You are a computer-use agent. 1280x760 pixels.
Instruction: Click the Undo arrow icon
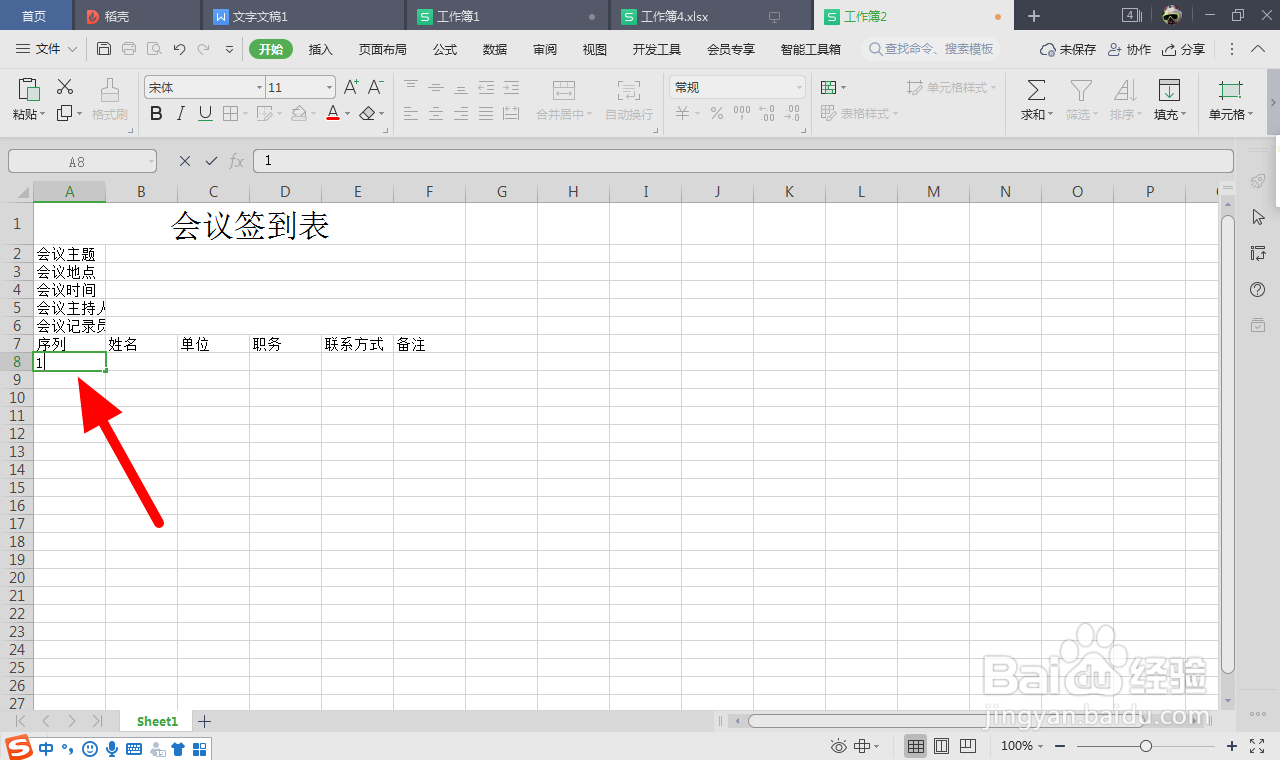click(x=179, y=49)
